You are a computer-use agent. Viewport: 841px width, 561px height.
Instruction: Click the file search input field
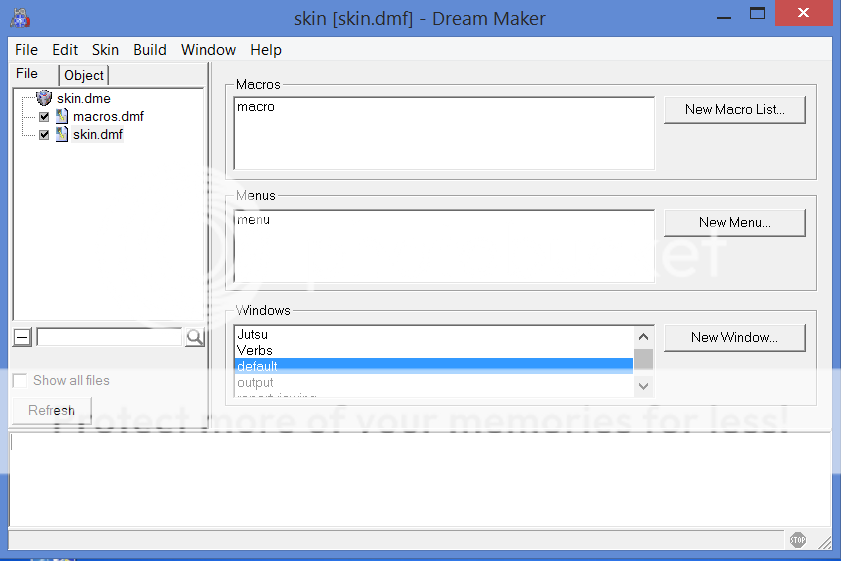pyautogui.click(x=110, y=337)
